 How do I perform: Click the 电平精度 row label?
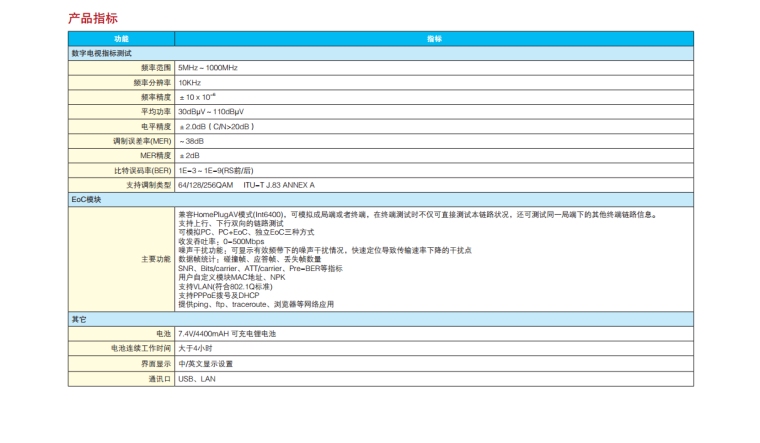157,127
